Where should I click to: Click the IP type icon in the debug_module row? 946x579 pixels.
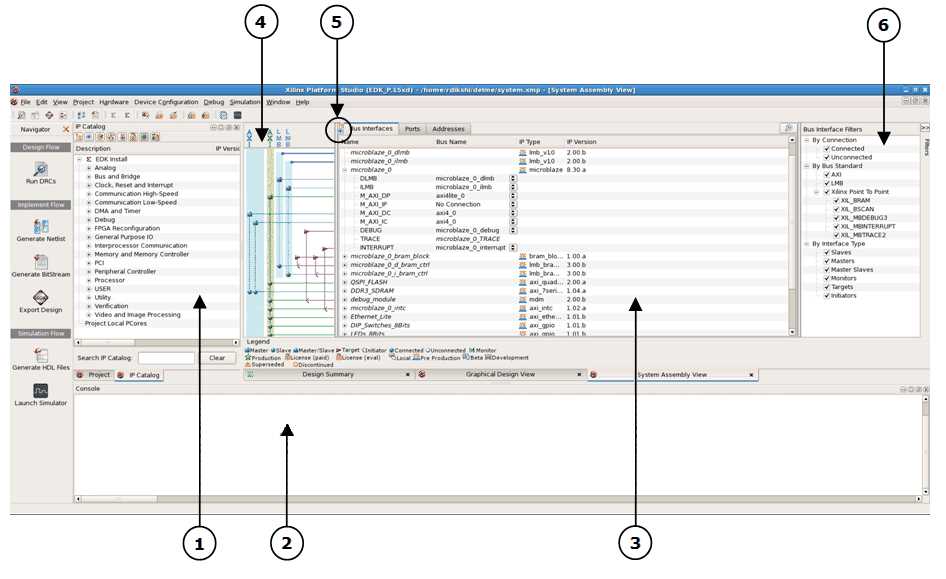pos(522,299)
